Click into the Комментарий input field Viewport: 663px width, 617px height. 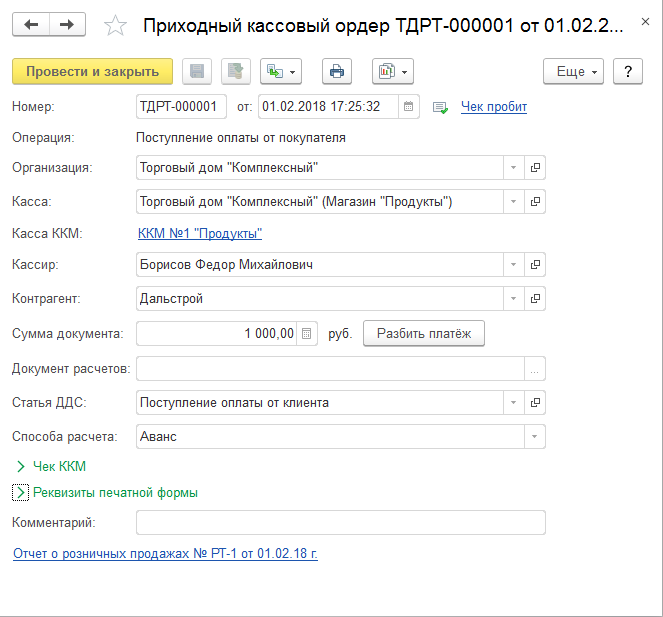coord(340,523)
